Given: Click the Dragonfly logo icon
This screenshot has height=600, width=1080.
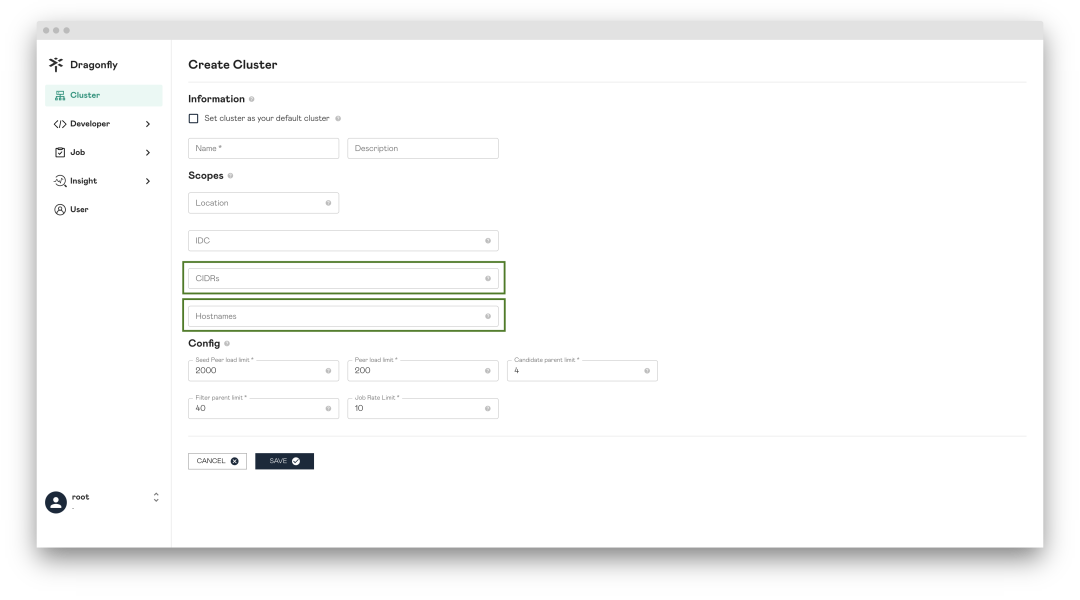Looking at the screenshot, I should tap(56, 65).
